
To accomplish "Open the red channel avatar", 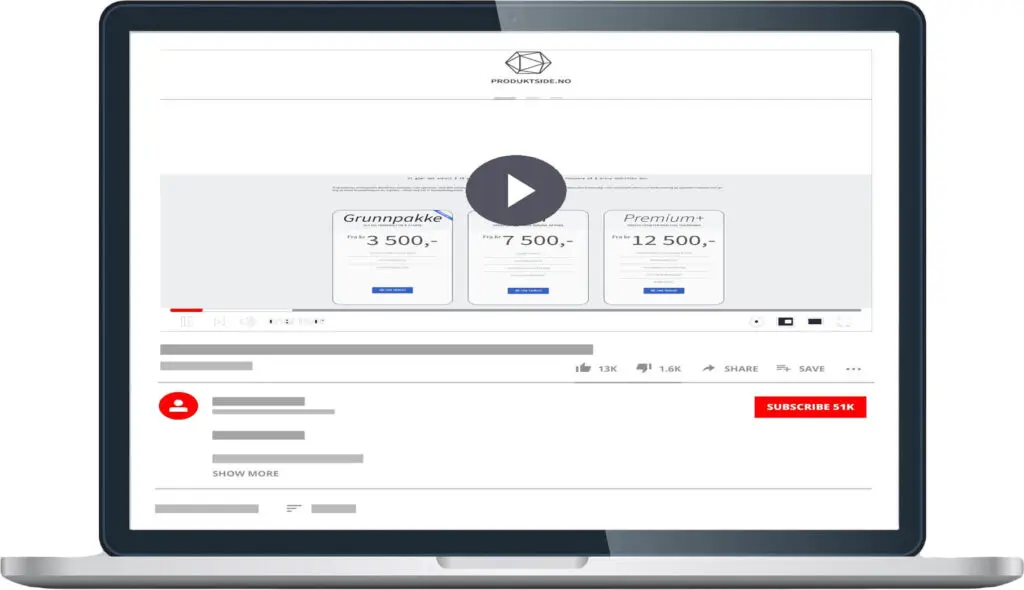I will coord(178,406).
